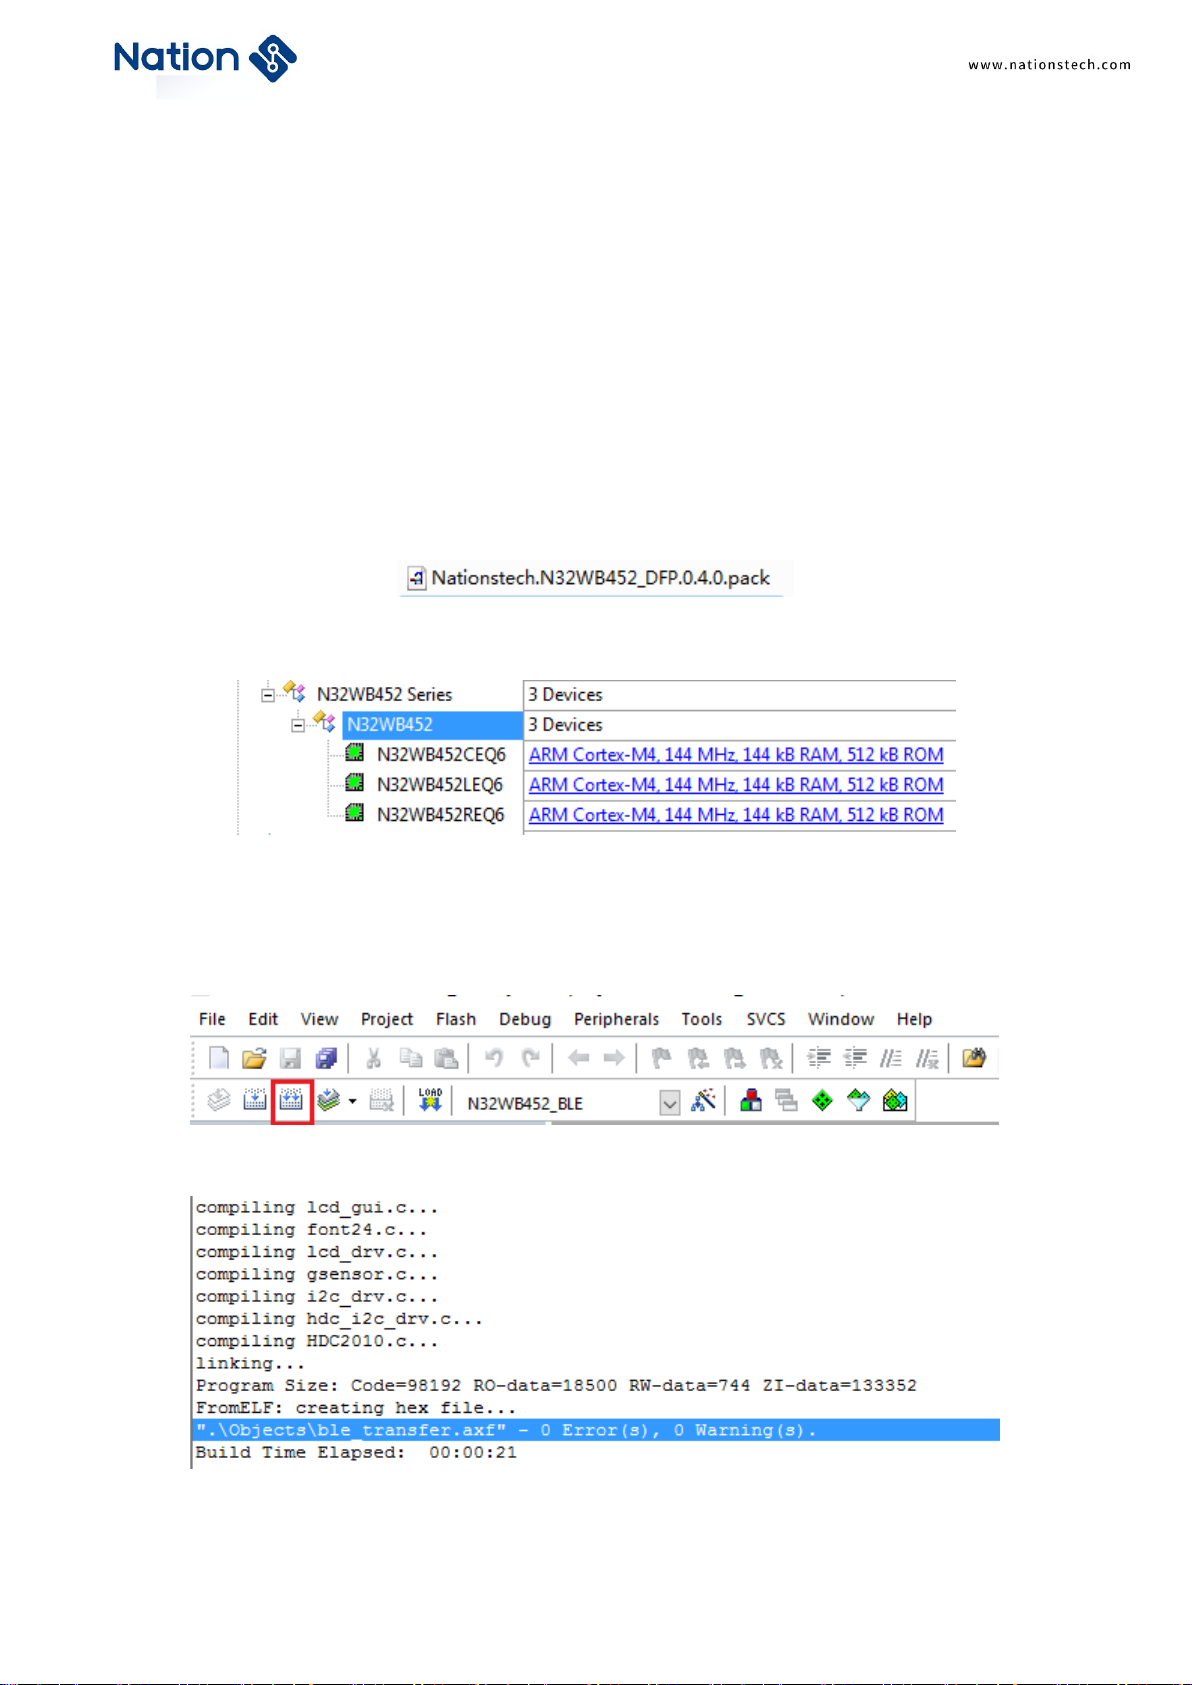Image resolution: width=1192 pixels, height=1685 pixels.
Task: Click the green Manage Run-Time Environment icon
Action: point(822,1101)
